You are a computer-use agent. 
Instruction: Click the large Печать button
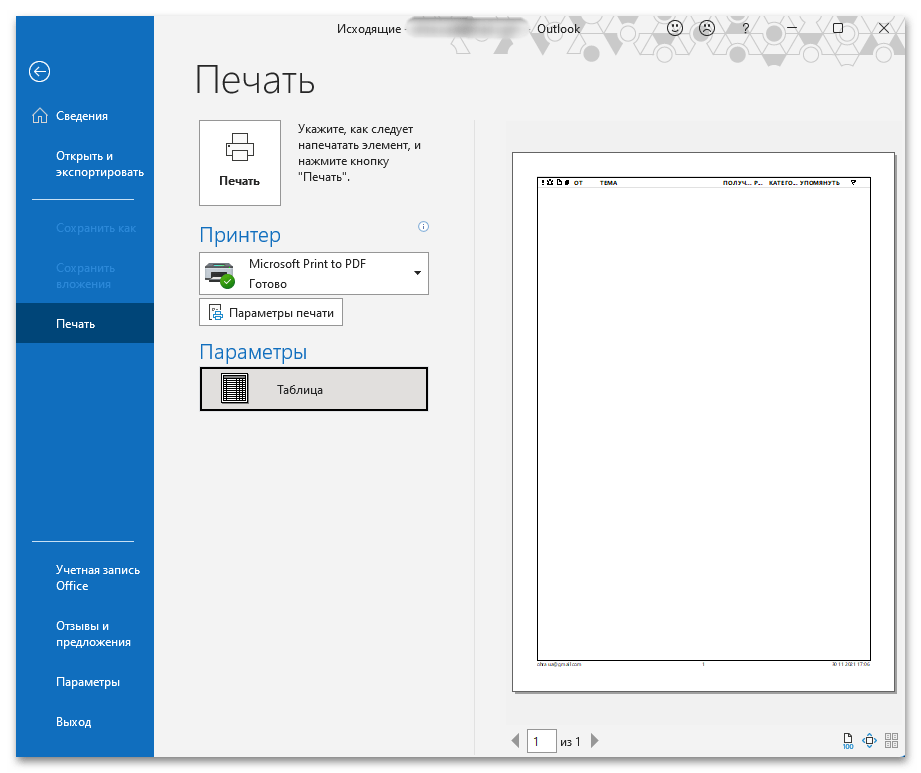240,163
